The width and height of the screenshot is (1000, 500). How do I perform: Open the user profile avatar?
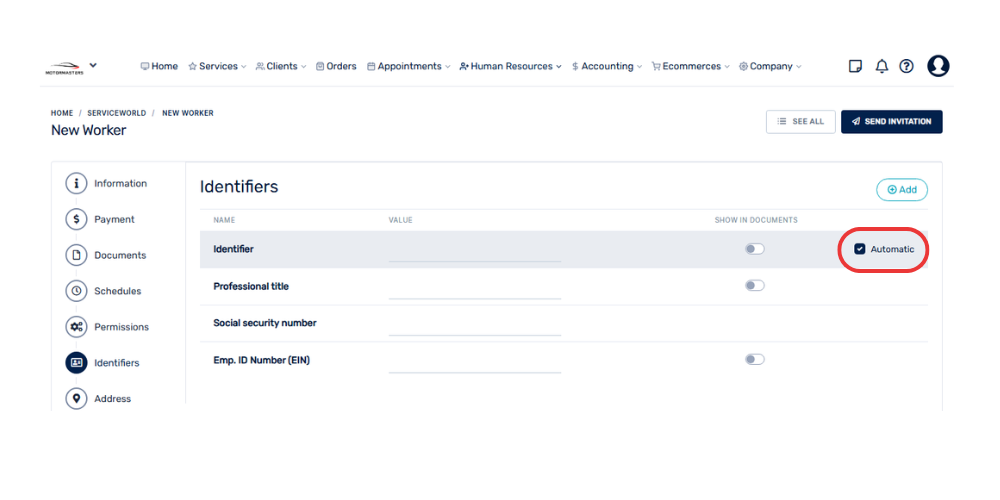[938, 66]
